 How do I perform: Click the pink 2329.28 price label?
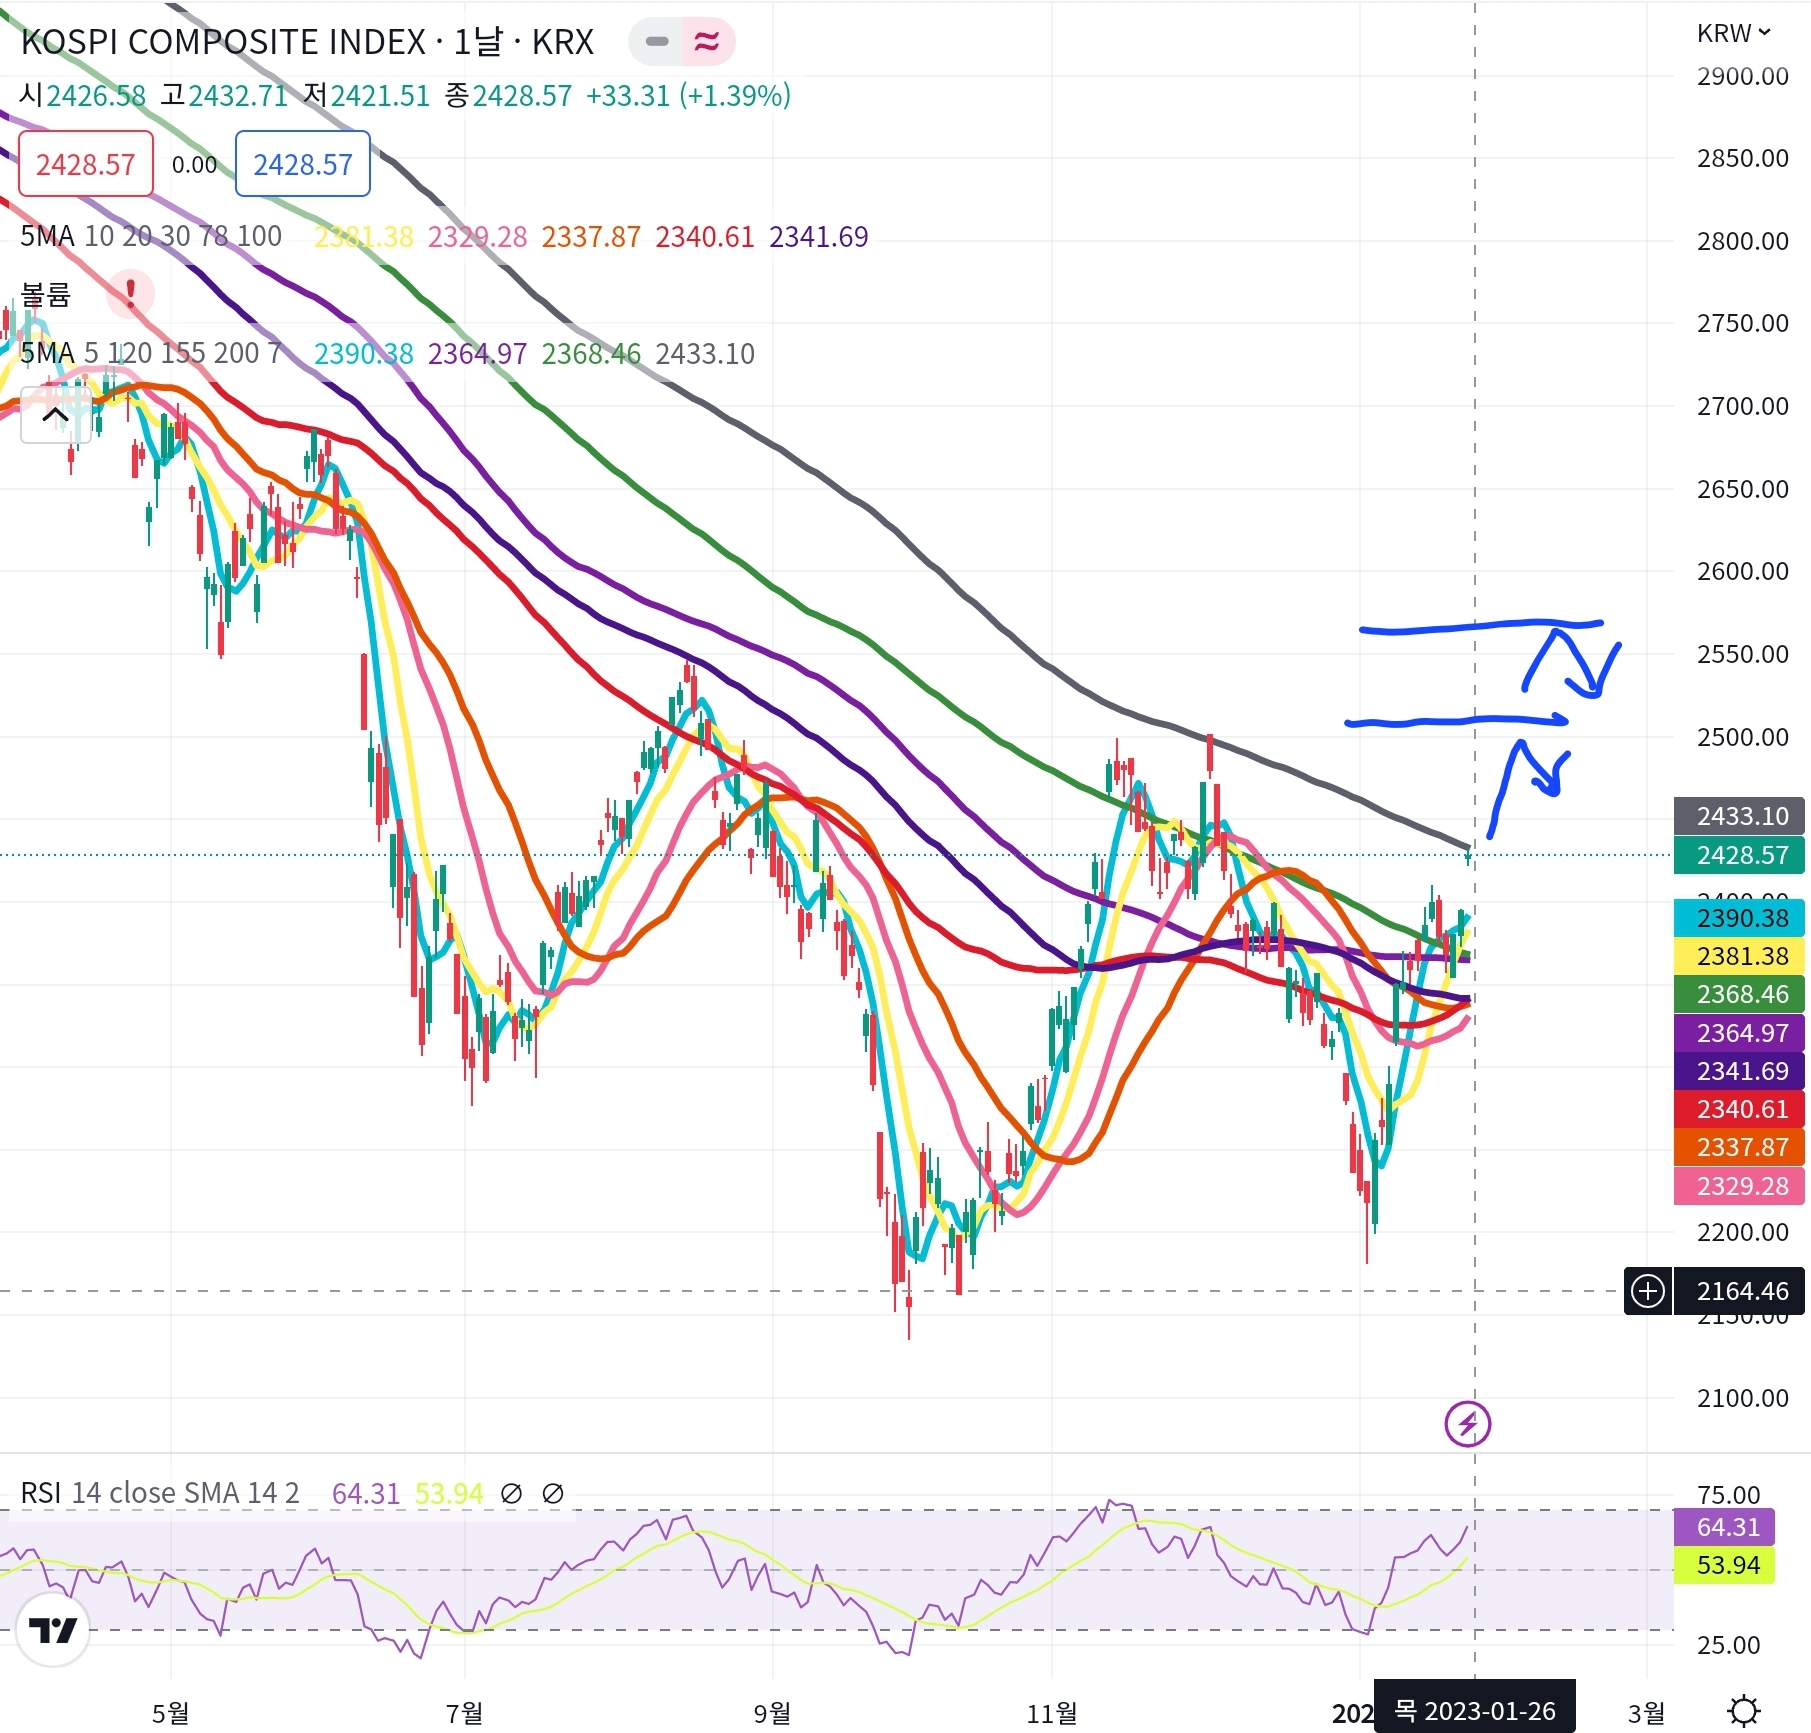pos(1739,1186)
